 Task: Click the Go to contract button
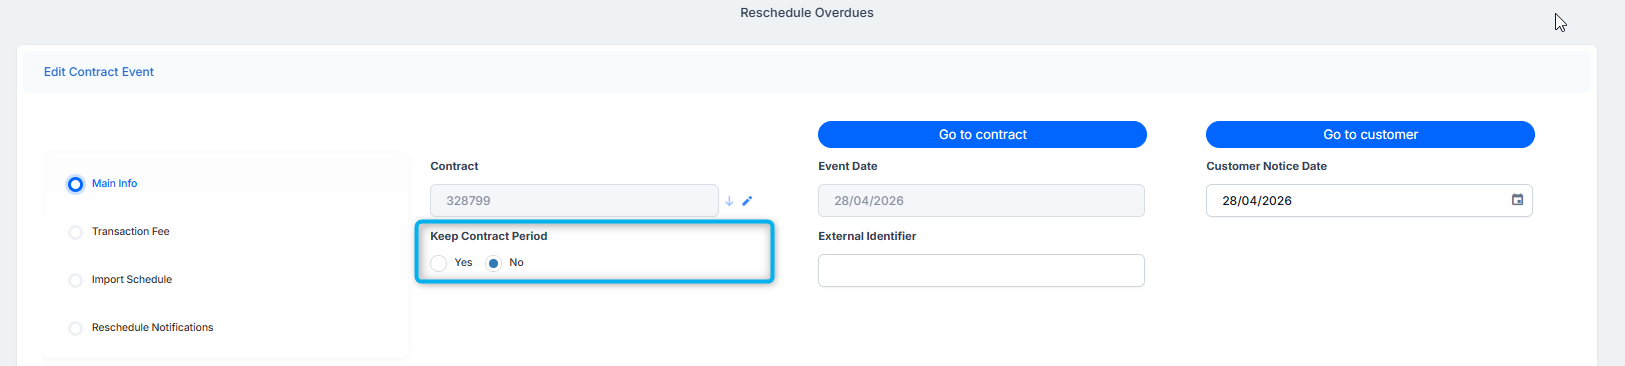982,134
